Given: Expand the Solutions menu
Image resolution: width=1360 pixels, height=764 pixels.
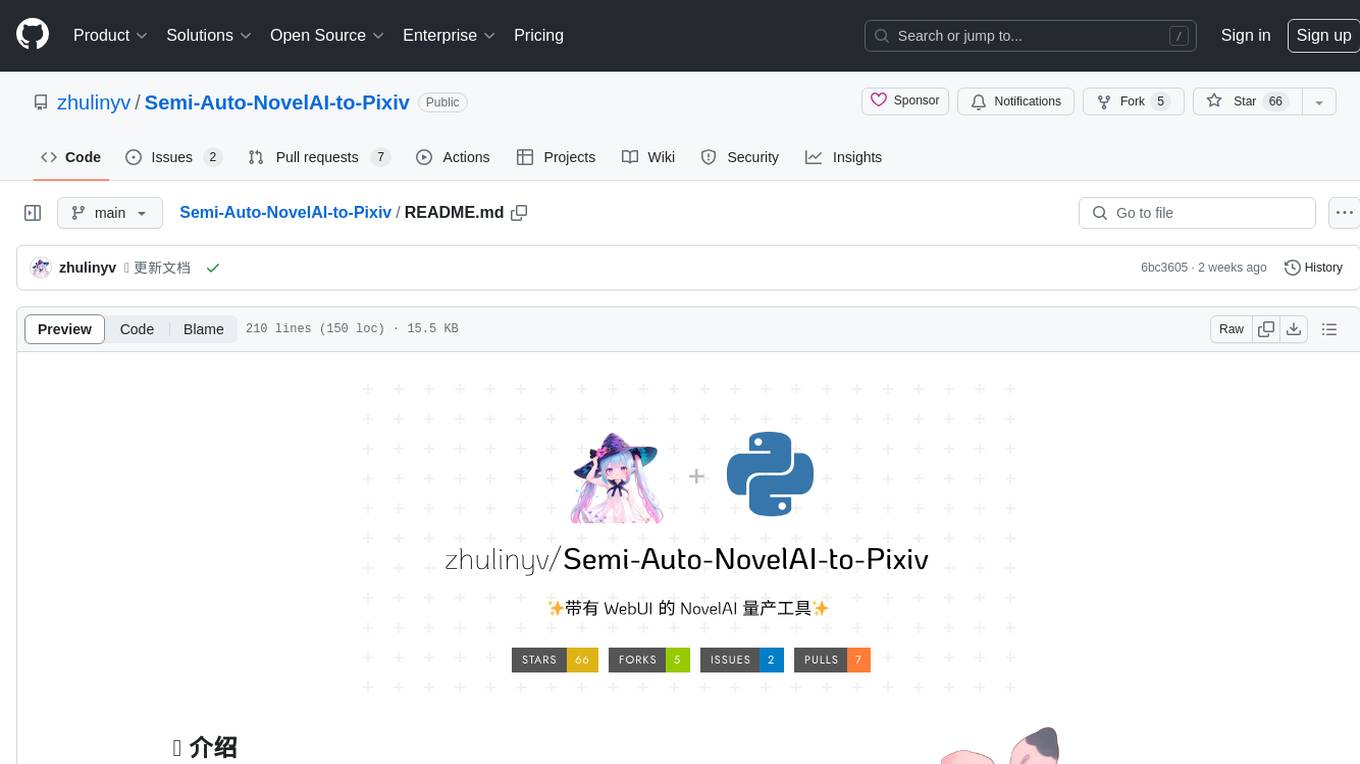Looking at the screenshot, I should [x=209, y=35].
